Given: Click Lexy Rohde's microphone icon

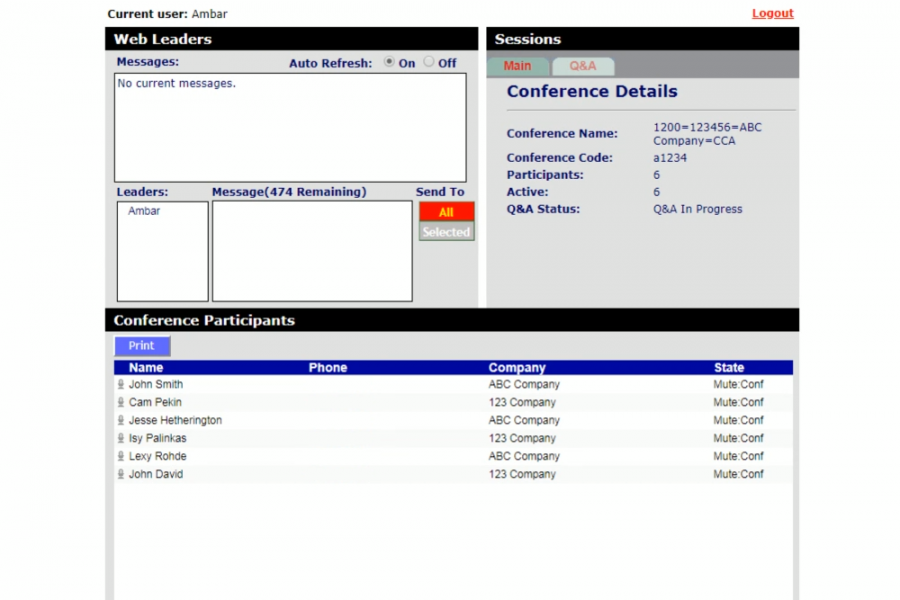Looking at the screenshot, I should click(121, 457).
